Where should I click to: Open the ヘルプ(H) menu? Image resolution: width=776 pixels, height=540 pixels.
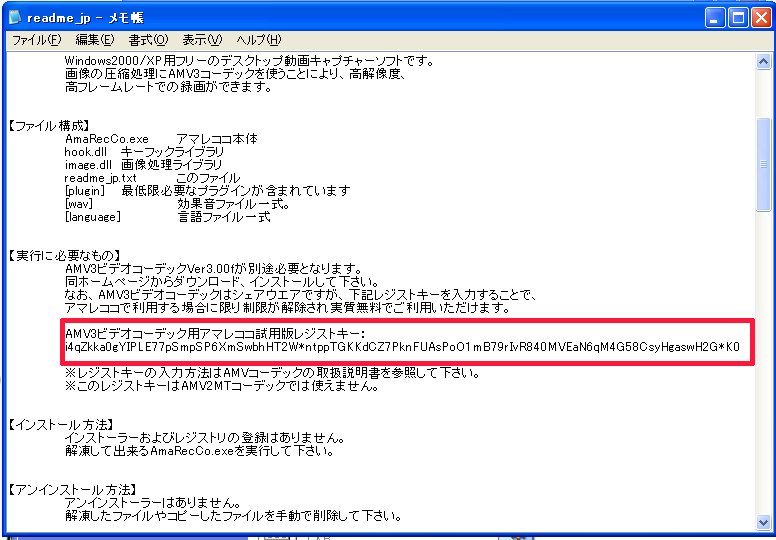click(258, 40)
